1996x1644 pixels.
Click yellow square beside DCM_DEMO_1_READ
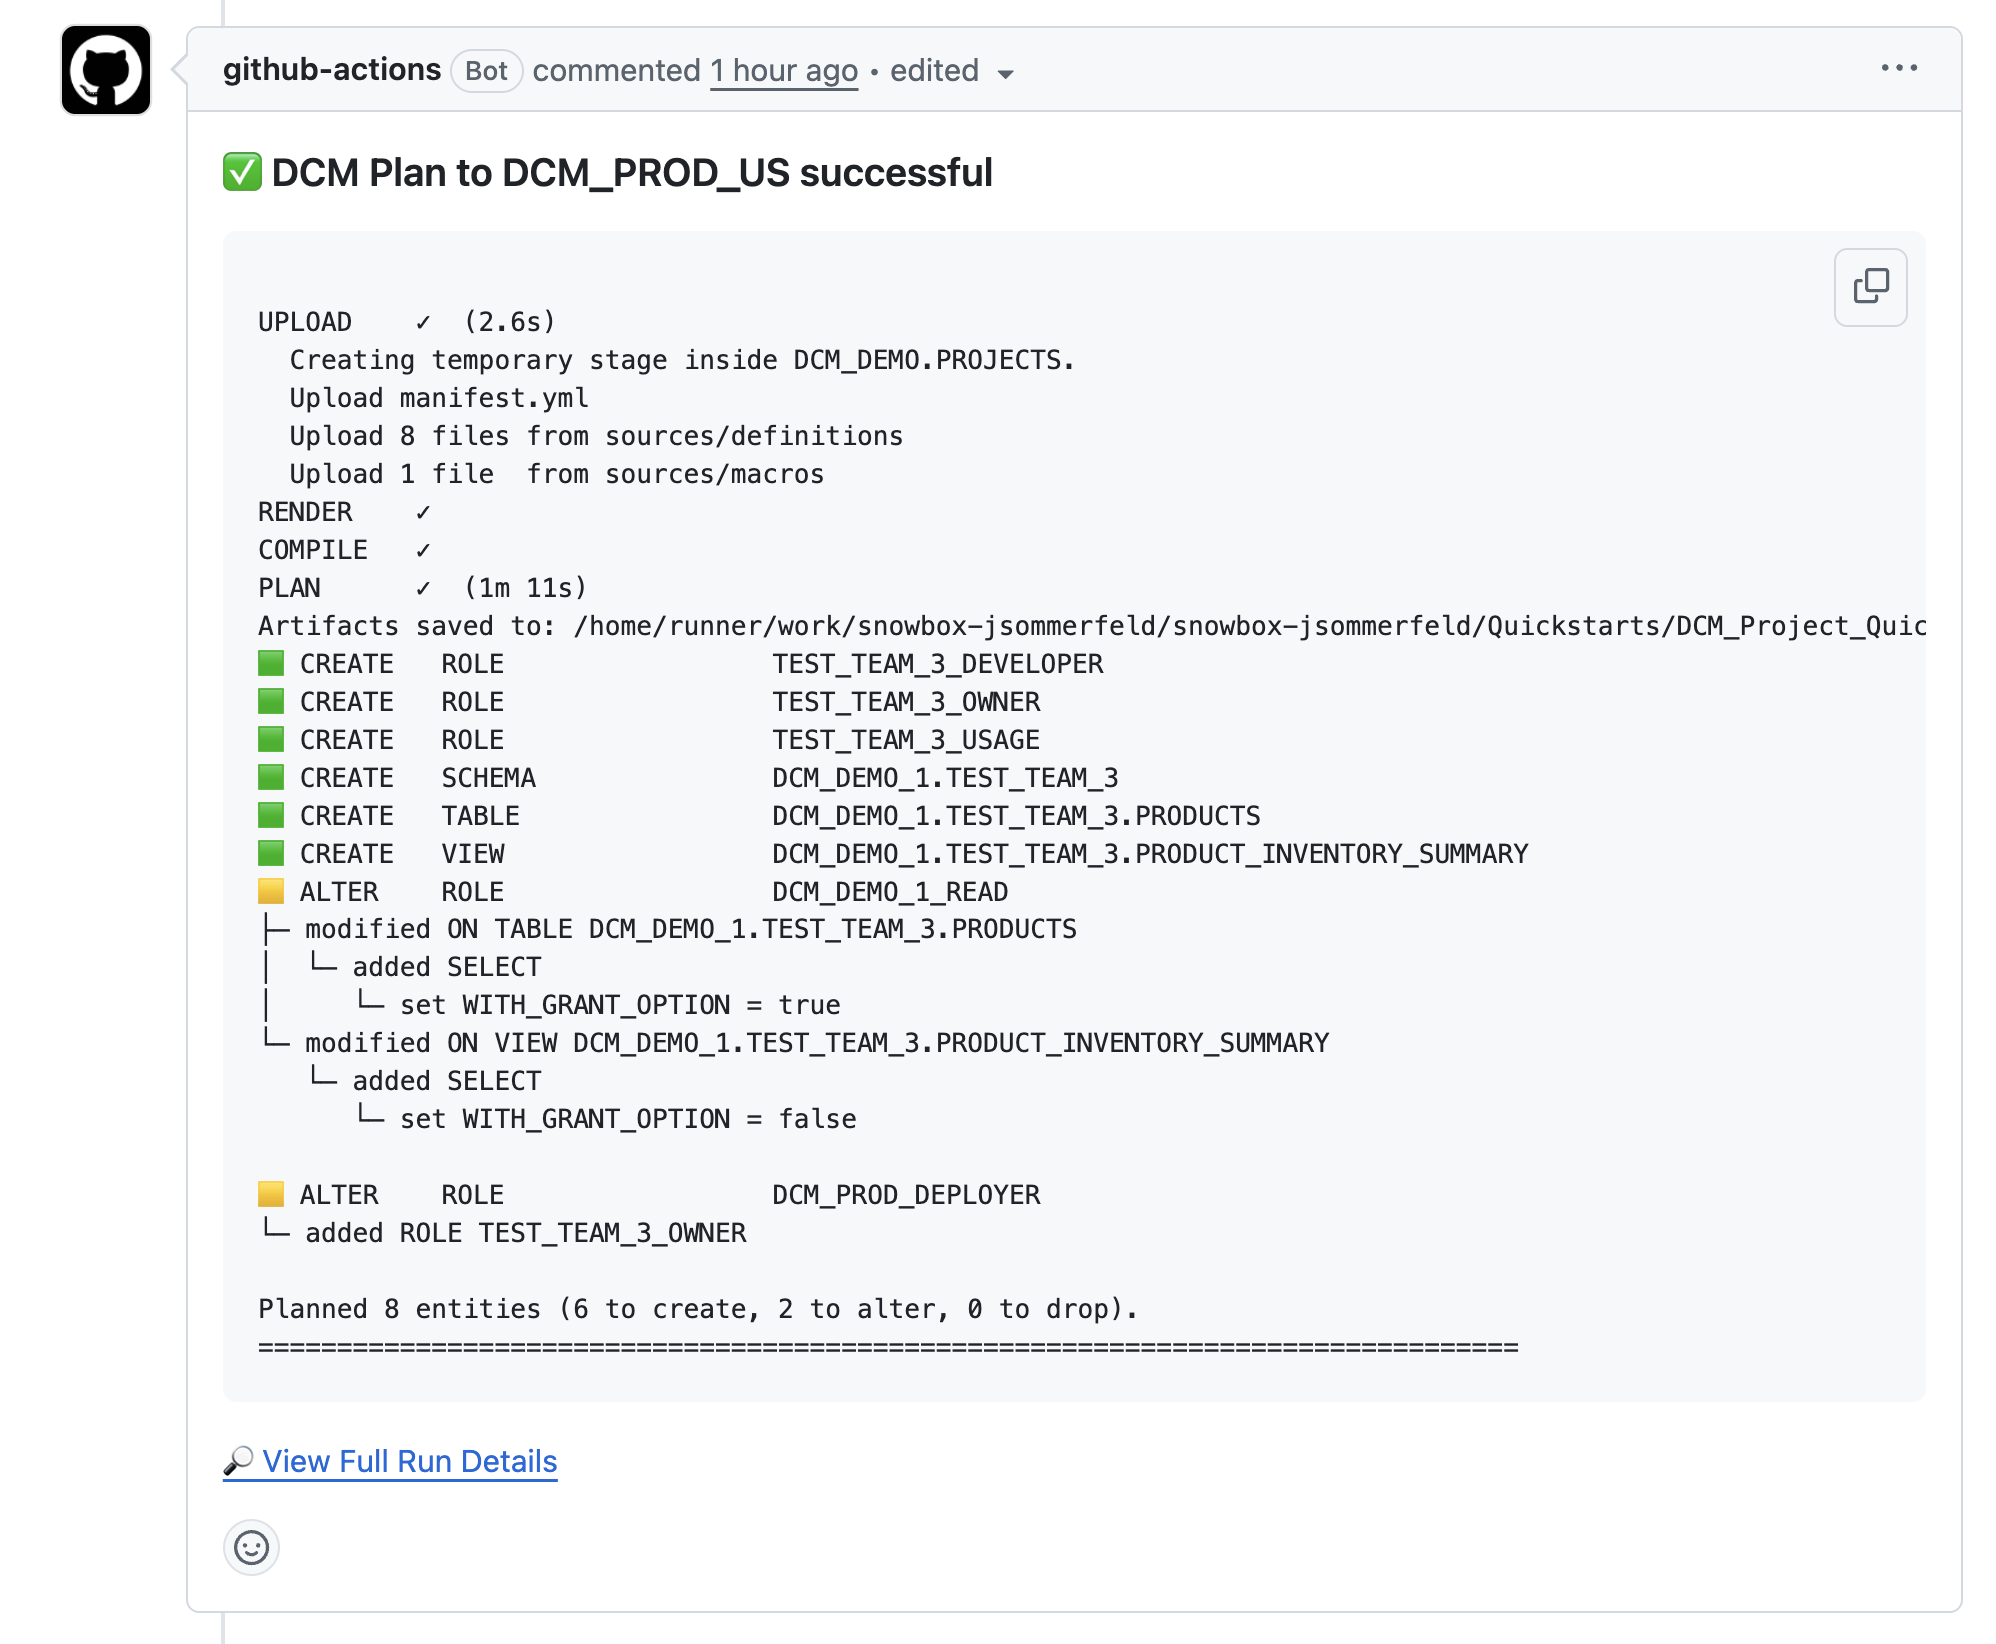[271, 891]
